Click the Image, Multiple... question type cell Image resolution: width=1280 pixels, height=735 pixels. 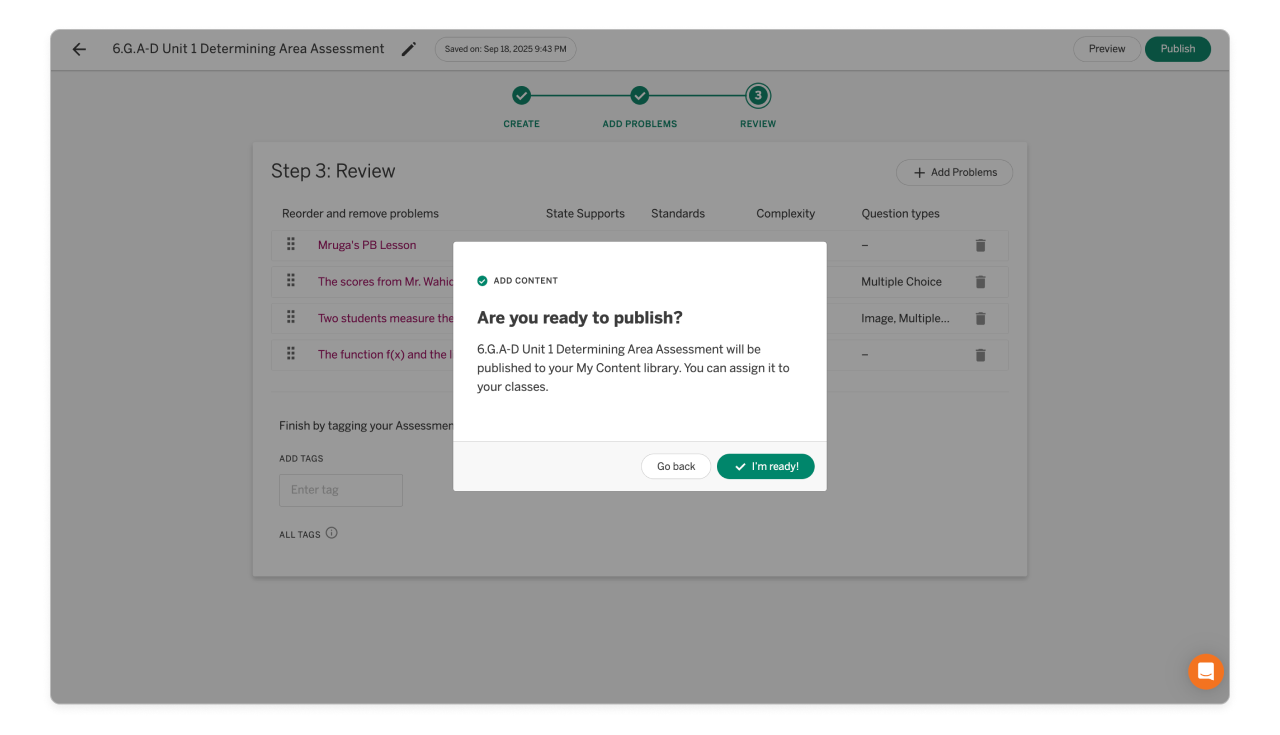[905, 318]
